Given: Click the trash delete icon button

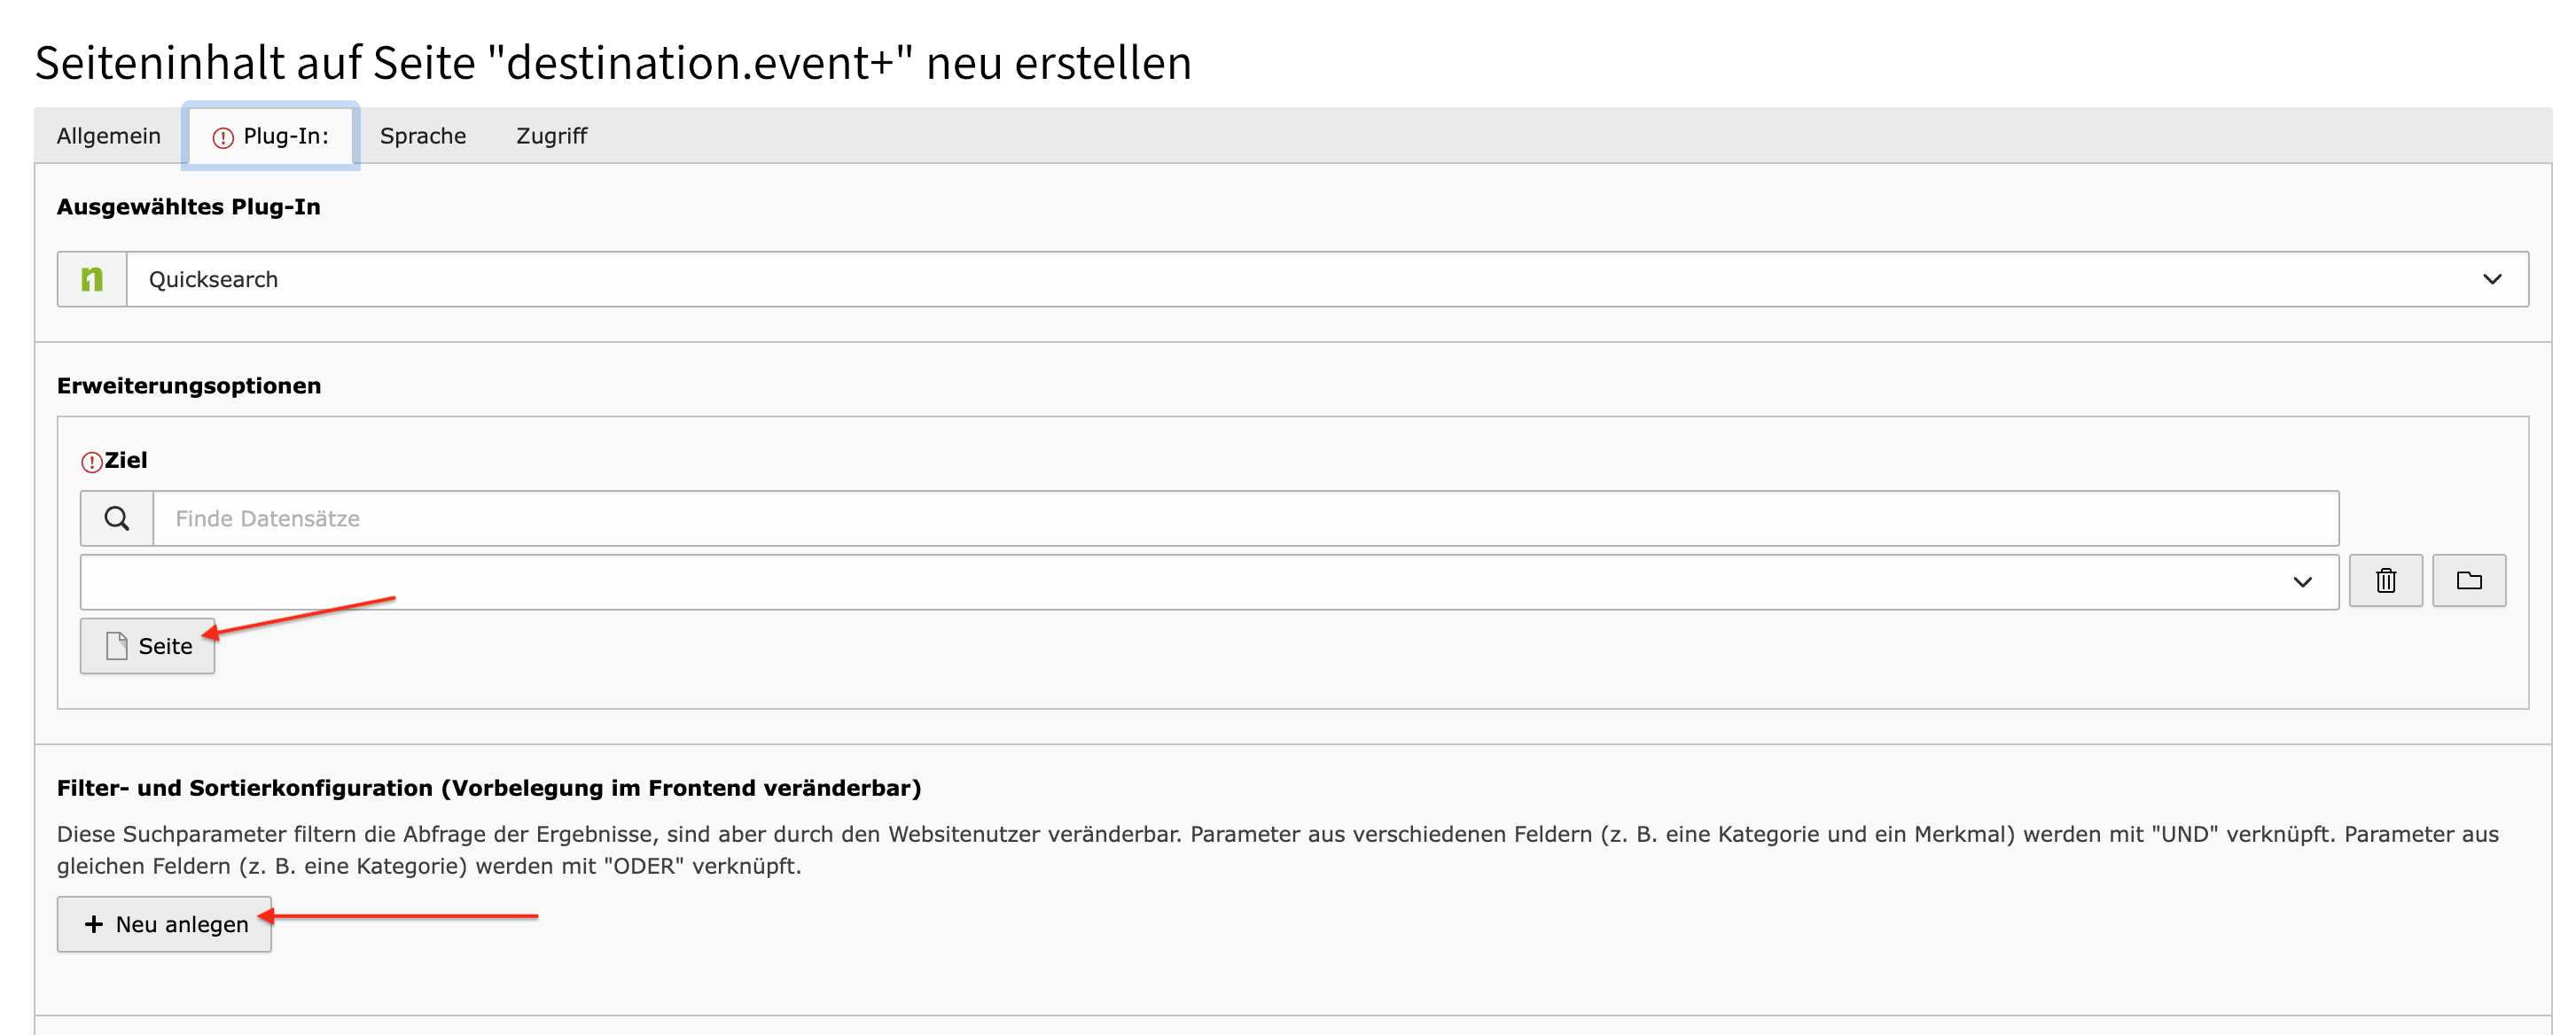Looking at the screenshot, I should (2385, 581).
